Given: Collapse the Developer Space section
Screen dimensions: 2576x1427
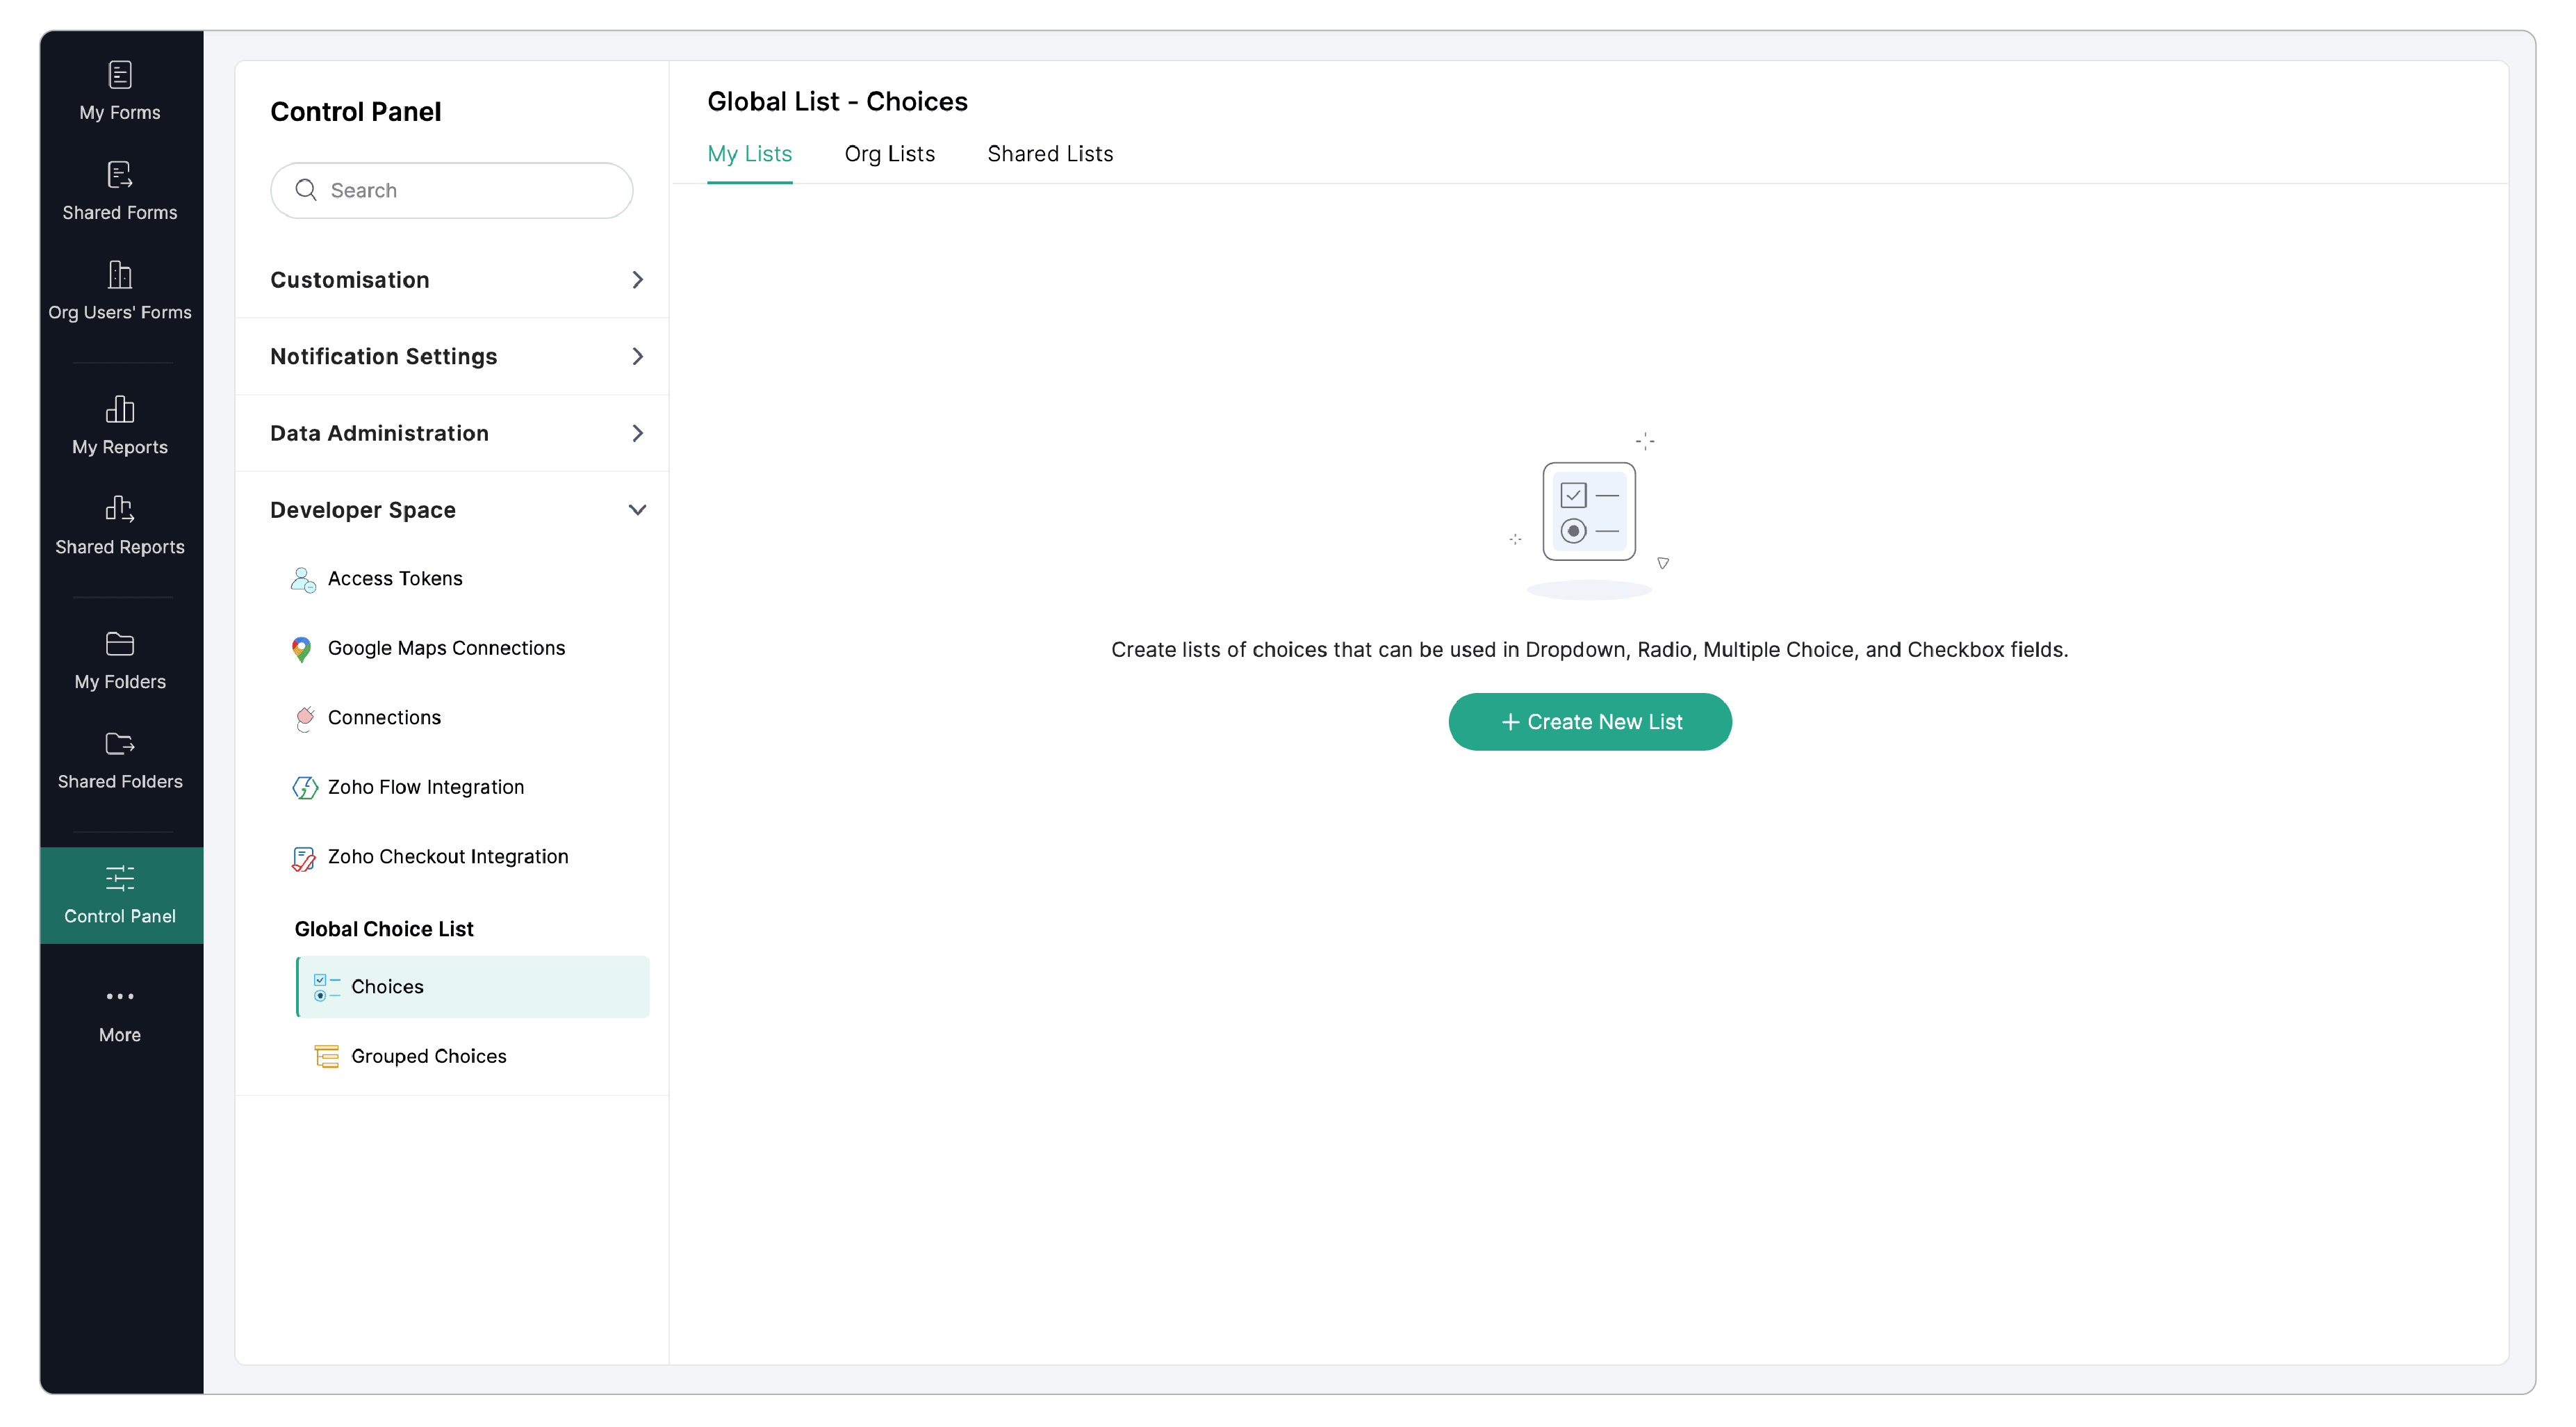Looking at the screenshot, I should pyautogui.click(x=636, y=510).
